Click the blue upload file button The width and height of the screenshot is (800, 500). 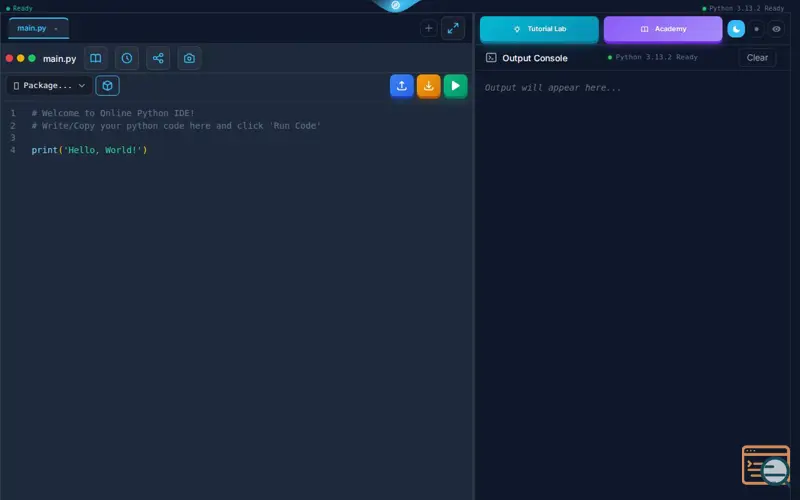(402, 86)
